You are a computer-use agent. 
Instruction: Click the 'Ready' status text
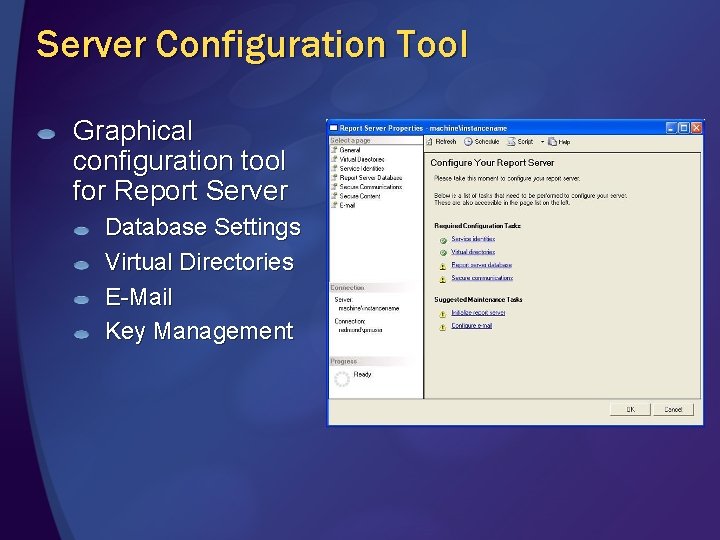pyautogui.click(x=362, y=374)
